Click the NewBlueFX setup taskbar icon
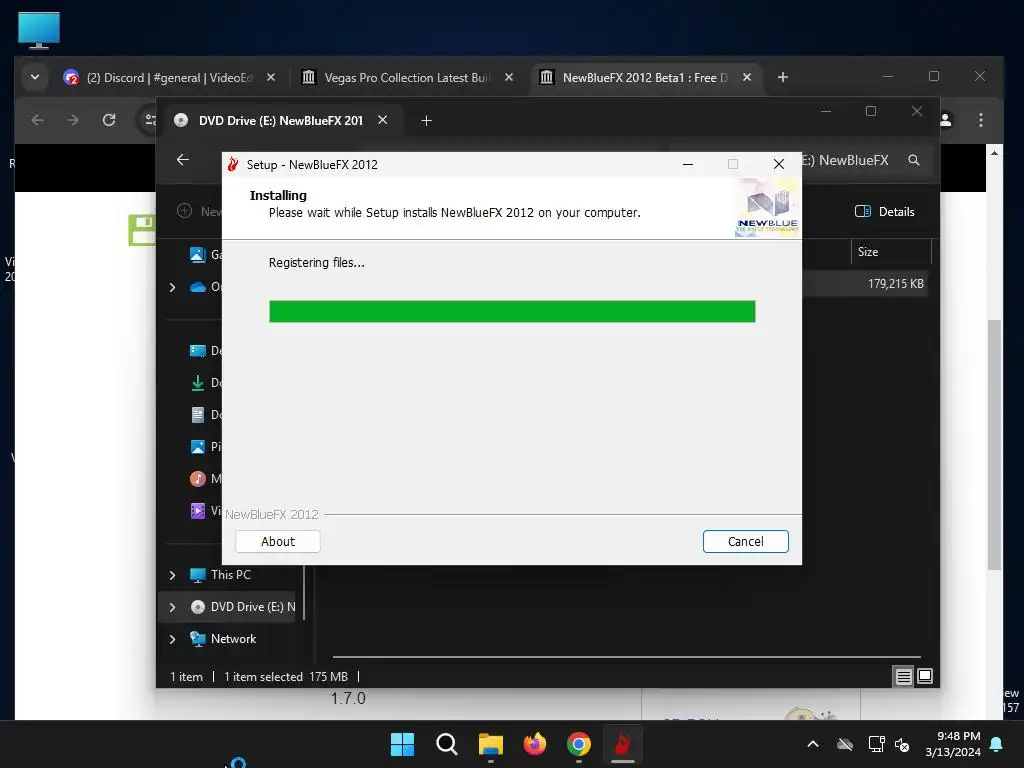 tap(622, 744)
